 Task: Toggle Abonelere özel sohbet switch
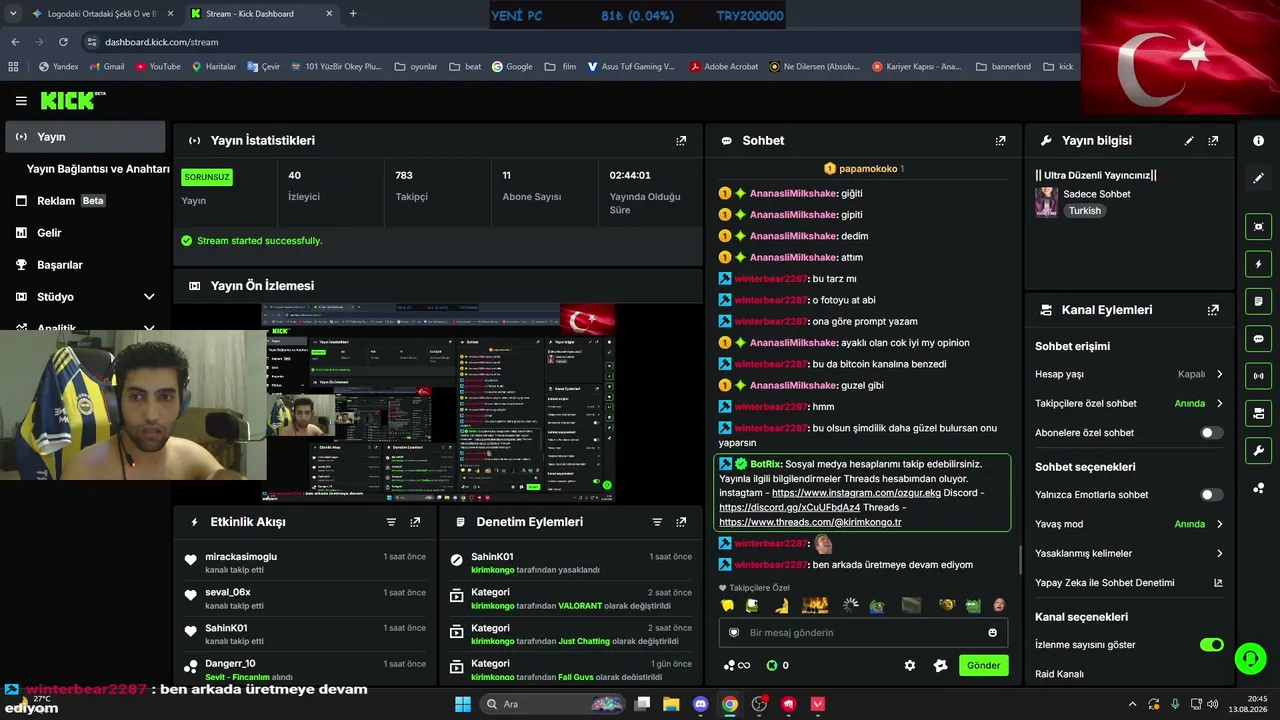(x=1211, y=433)
